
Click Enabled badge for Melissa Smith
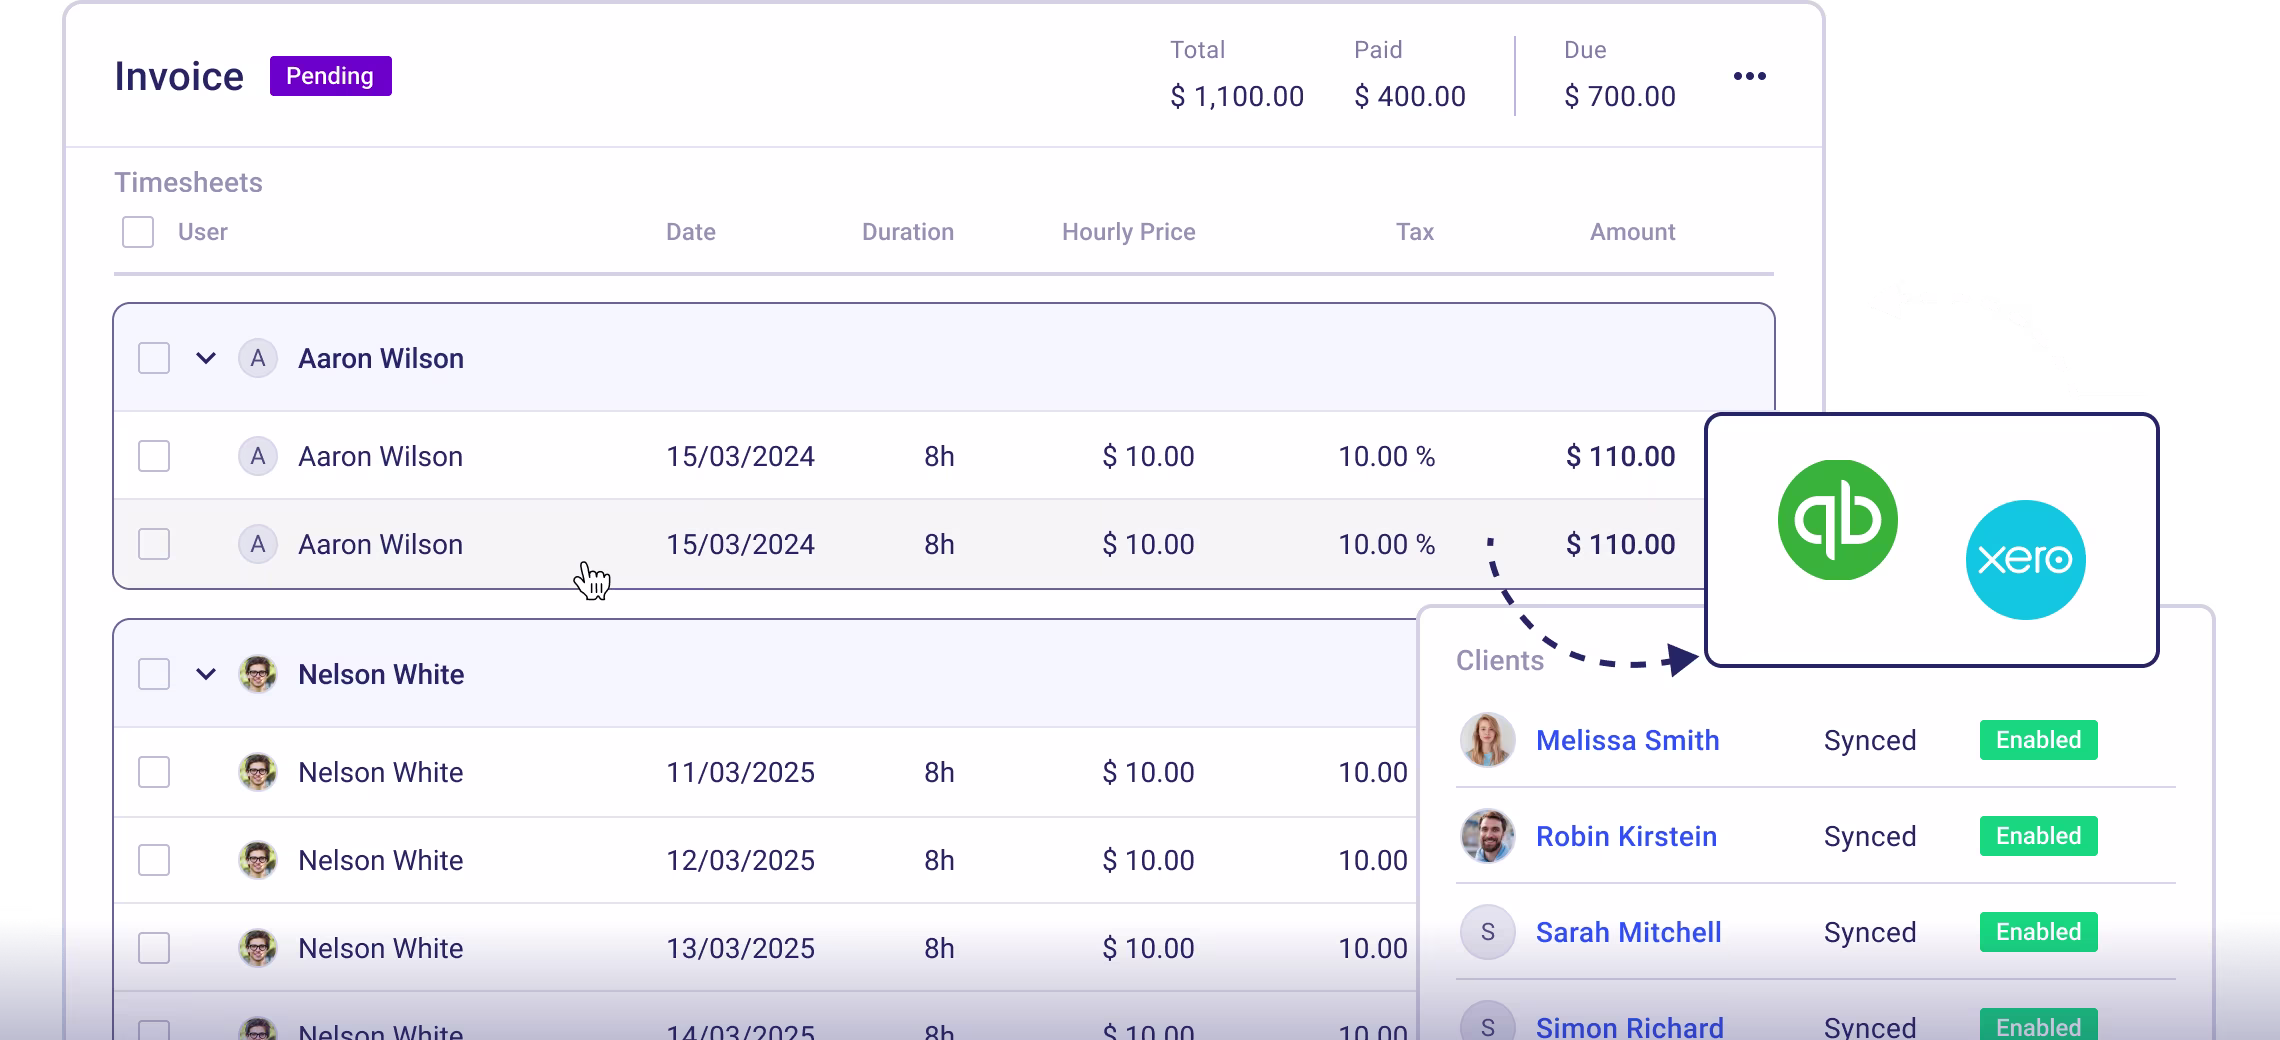point(2038,740)
